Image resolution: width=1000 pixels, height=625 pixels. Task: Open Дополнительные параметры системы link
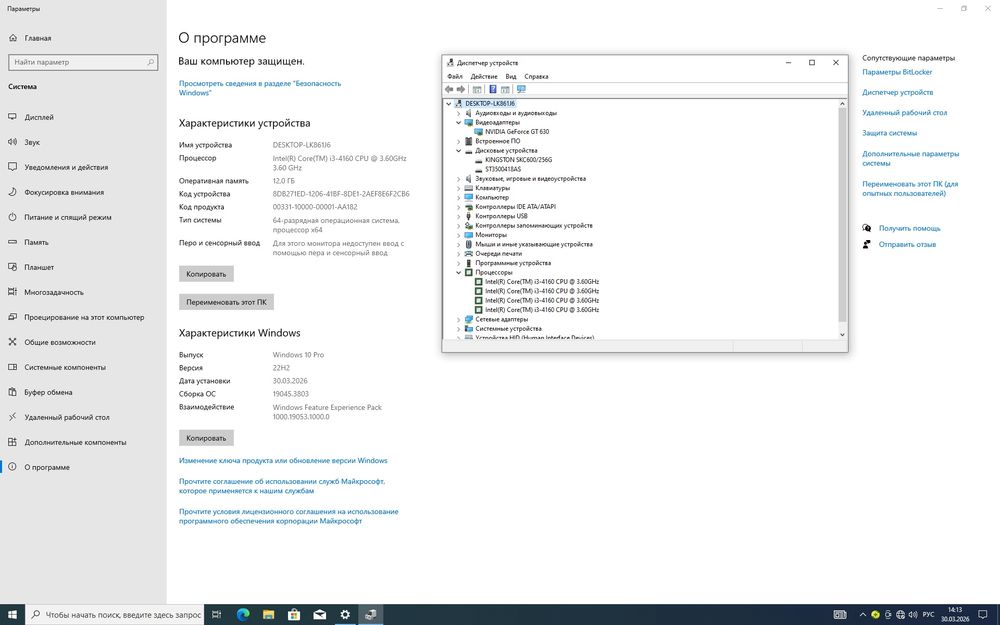(x=910, y=158)
